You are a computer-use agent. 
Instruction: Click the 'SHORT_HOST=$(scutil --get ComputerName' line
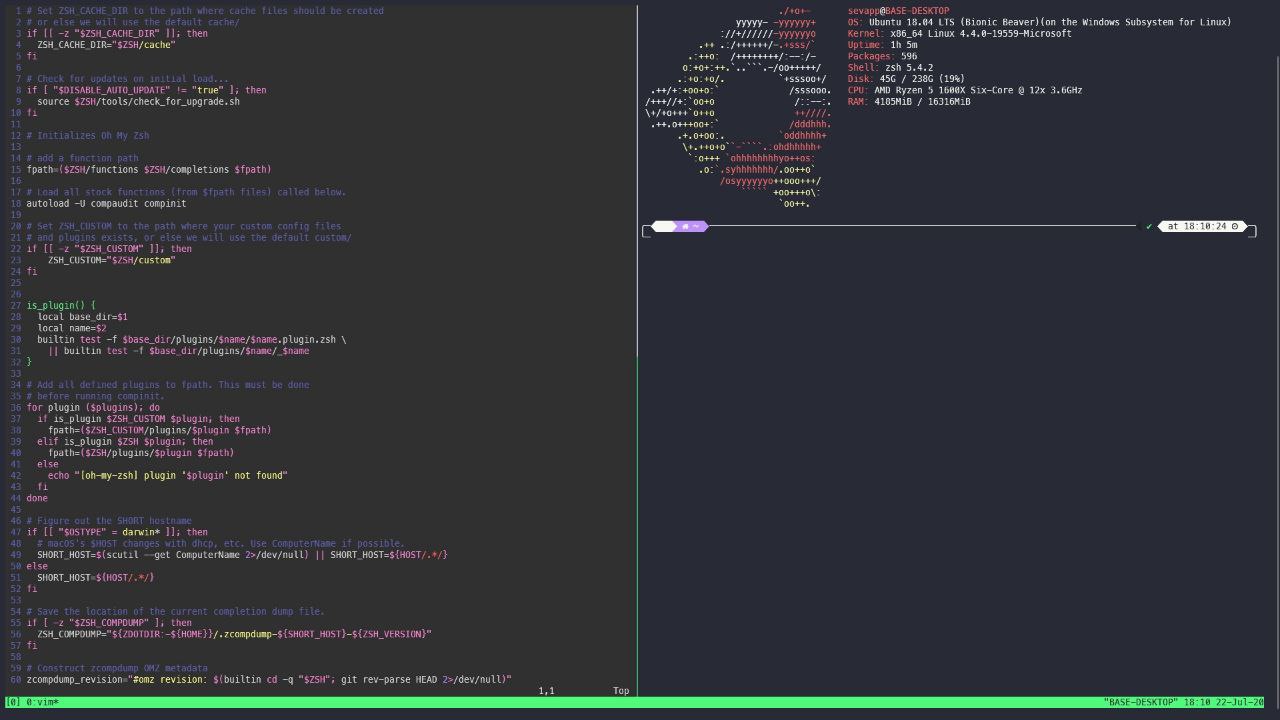coord(242,555)
